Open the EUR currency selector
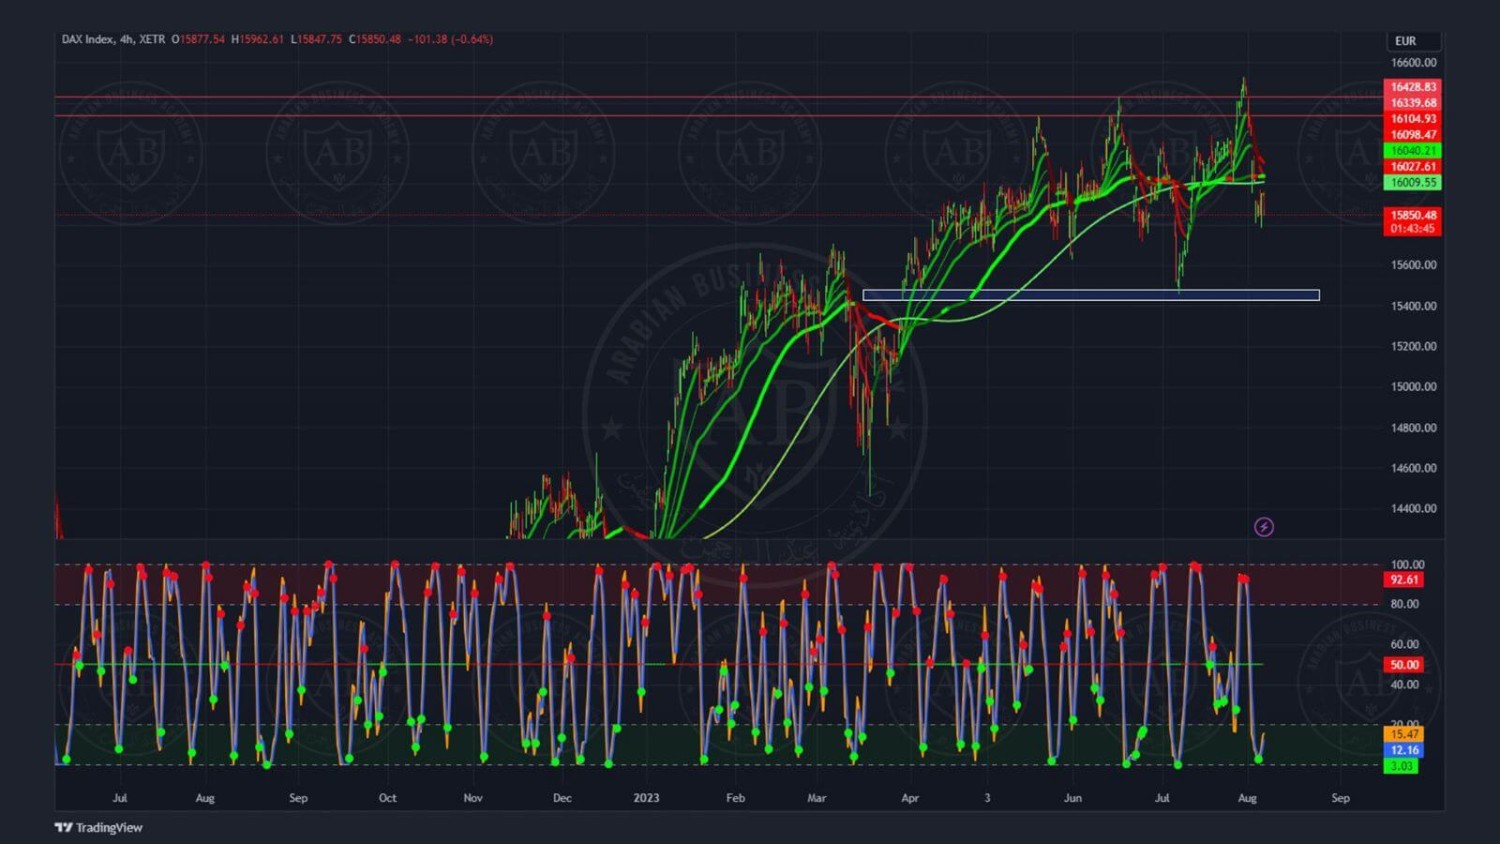The image size is (1500, 844). click(x=1412, y=41)
